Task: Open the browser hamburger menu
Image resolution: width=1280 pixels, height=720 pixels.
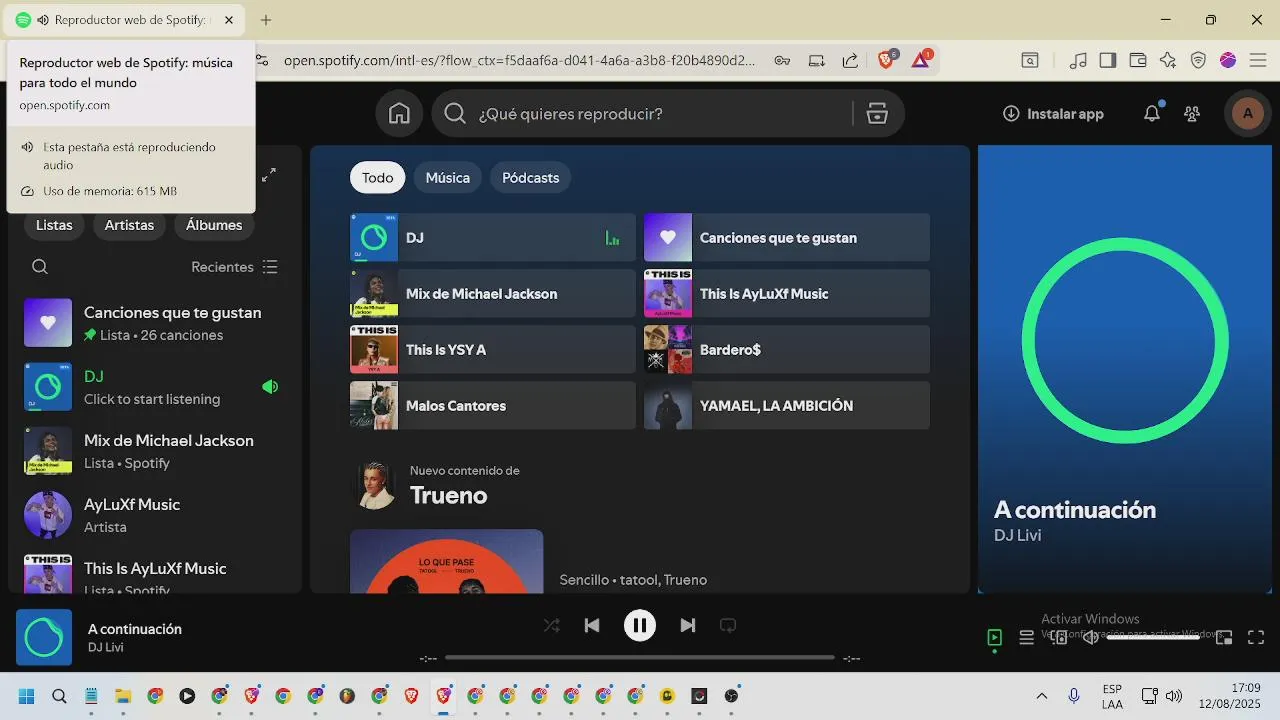Action: (x=1258, y=60)
